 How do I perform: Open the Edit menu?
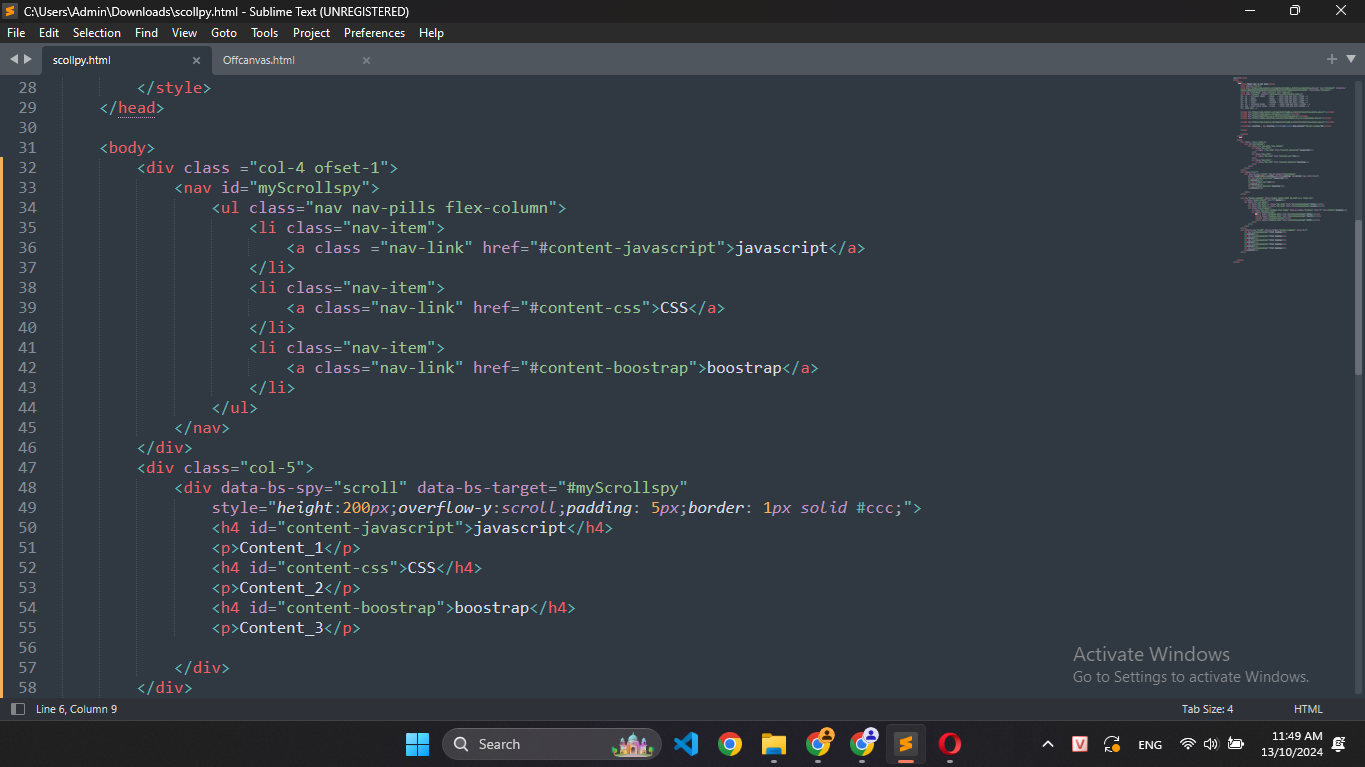click(49, 33)
